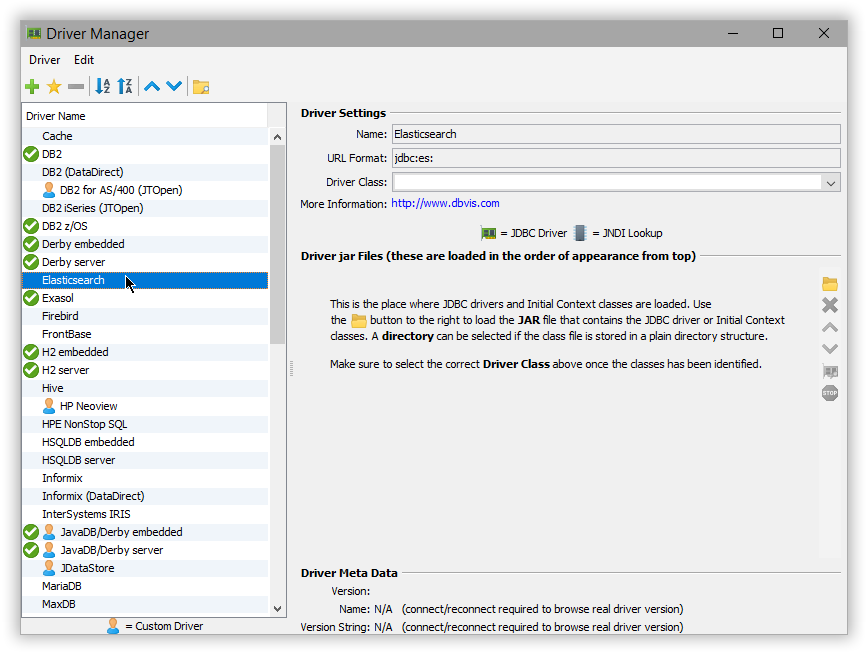Move the selected driver down the list
Image resolution: width=868 pixels, height=655 pixels.
click(x=173, y=86)
